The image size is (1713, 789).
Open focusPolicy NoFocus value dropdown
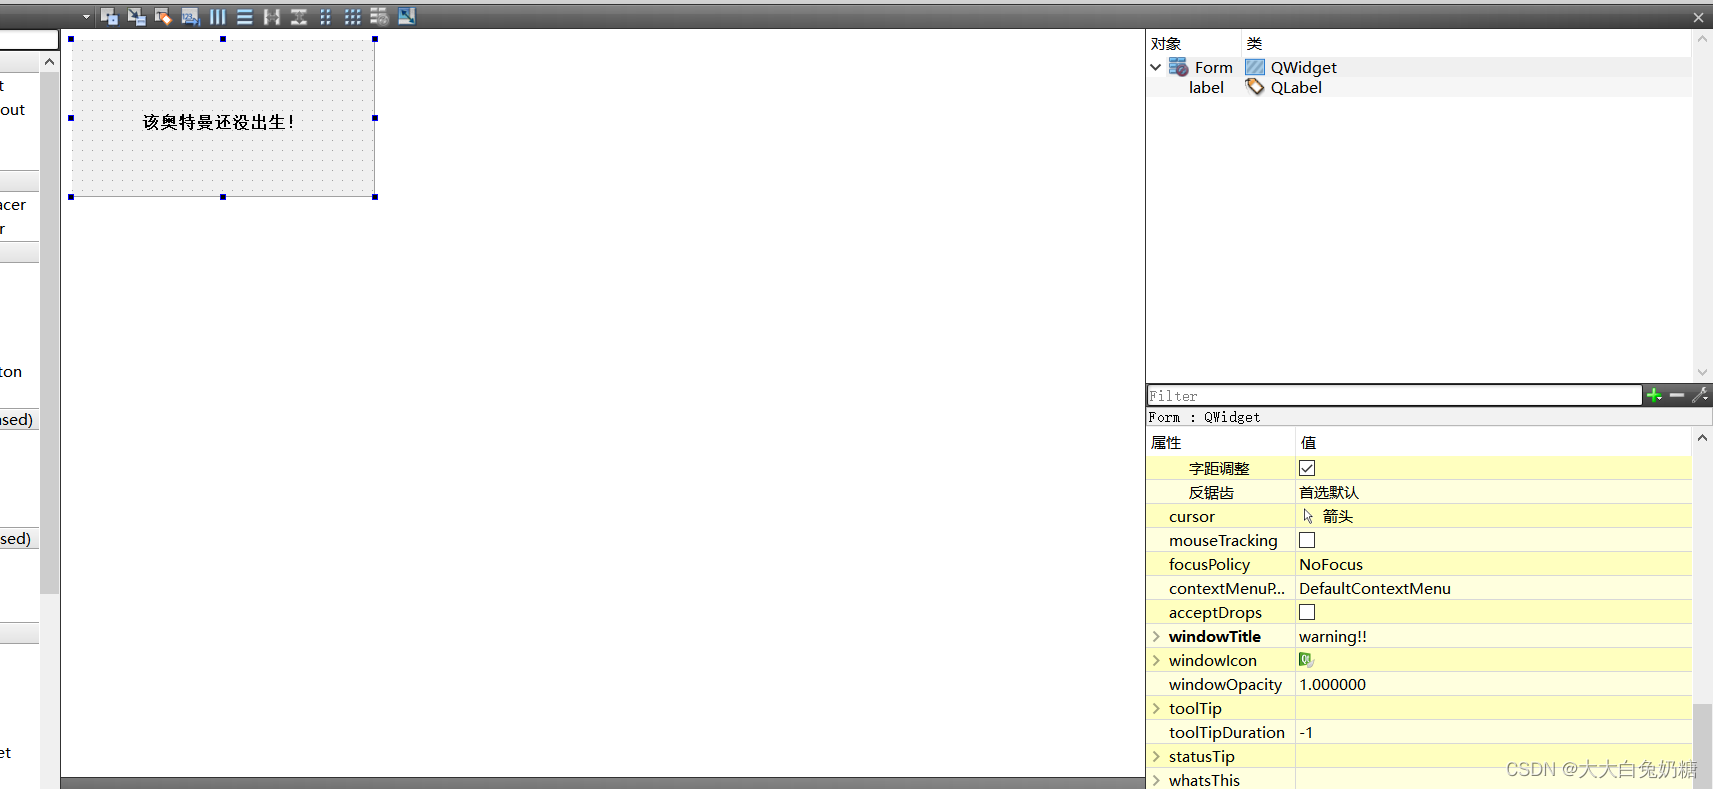pos(1493,564)
